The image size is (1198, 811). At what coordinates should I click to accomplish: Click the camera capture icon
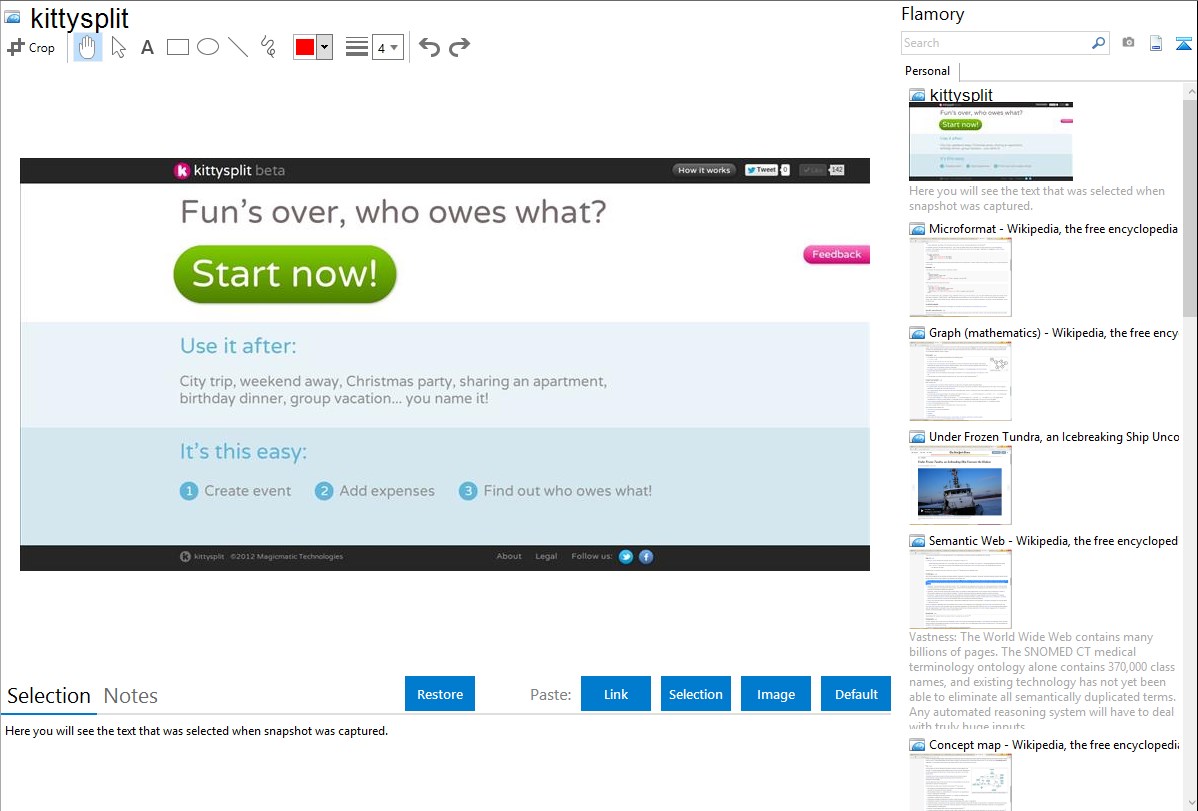[x=1128, y=43]
